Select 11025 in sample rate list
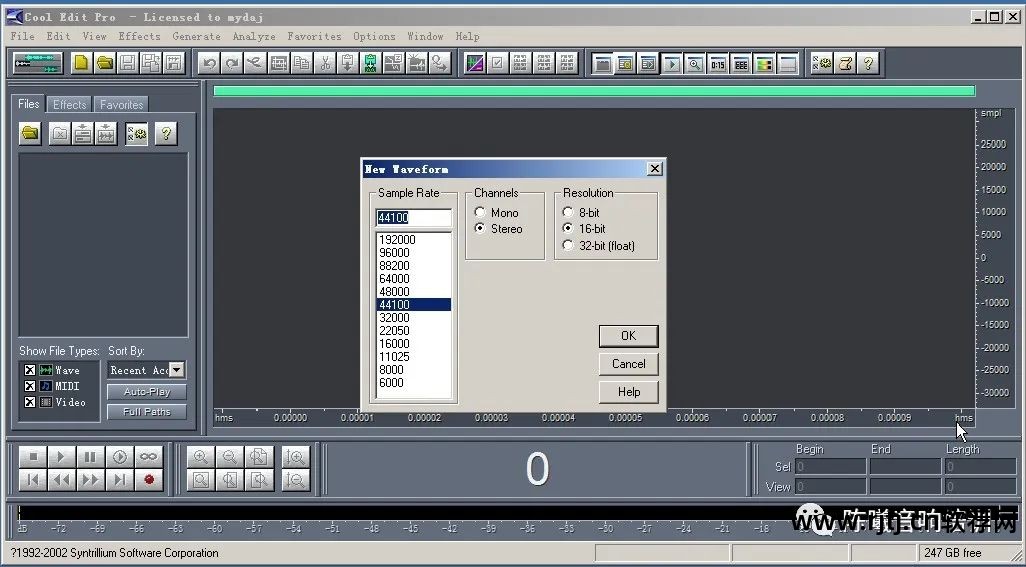1026x567 pixels. pos(414,356)
